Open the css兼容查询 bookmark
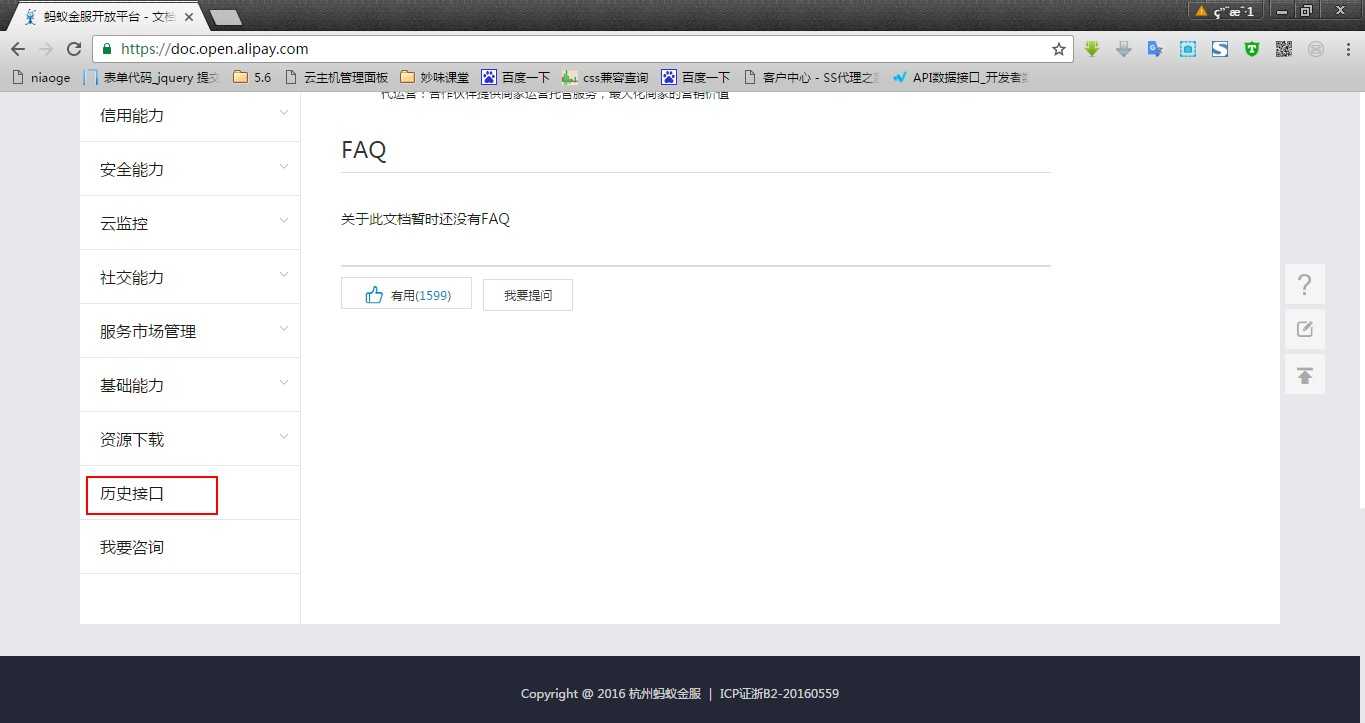This screenshot has height=723, width=1365. coord(606,77)
